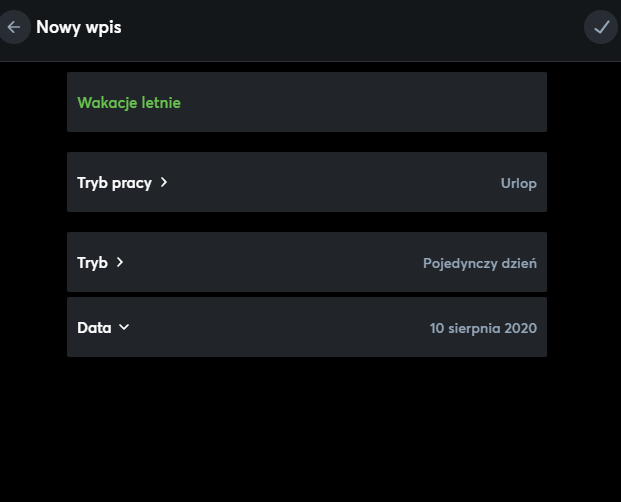Click the right chevron beside Tryb
Screen dimensions: 621x502
[x=120, y=262]
